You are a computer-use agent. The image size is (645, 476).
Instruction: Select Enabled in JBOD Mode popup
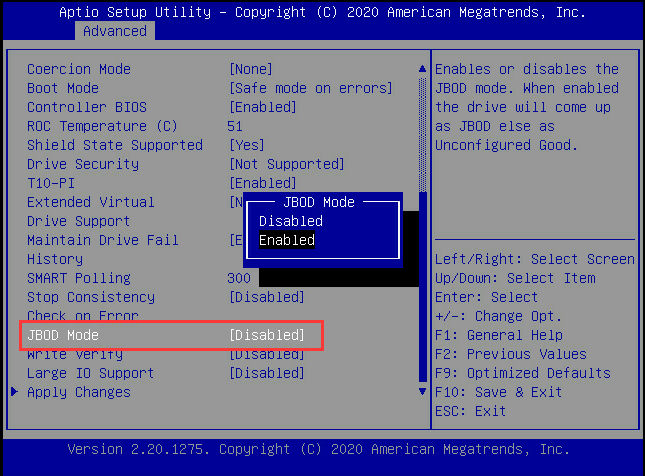click(x=287, y=240)
